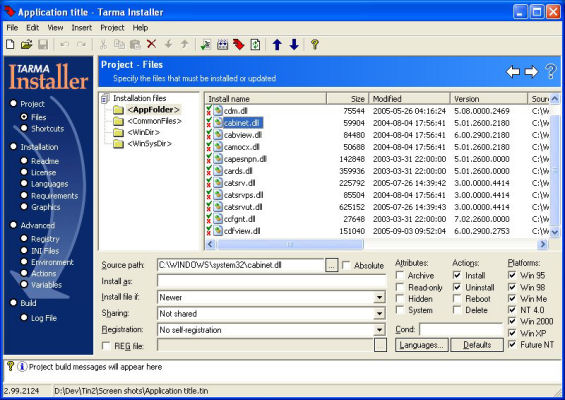Click the Installation files root node

click(139, 98)
